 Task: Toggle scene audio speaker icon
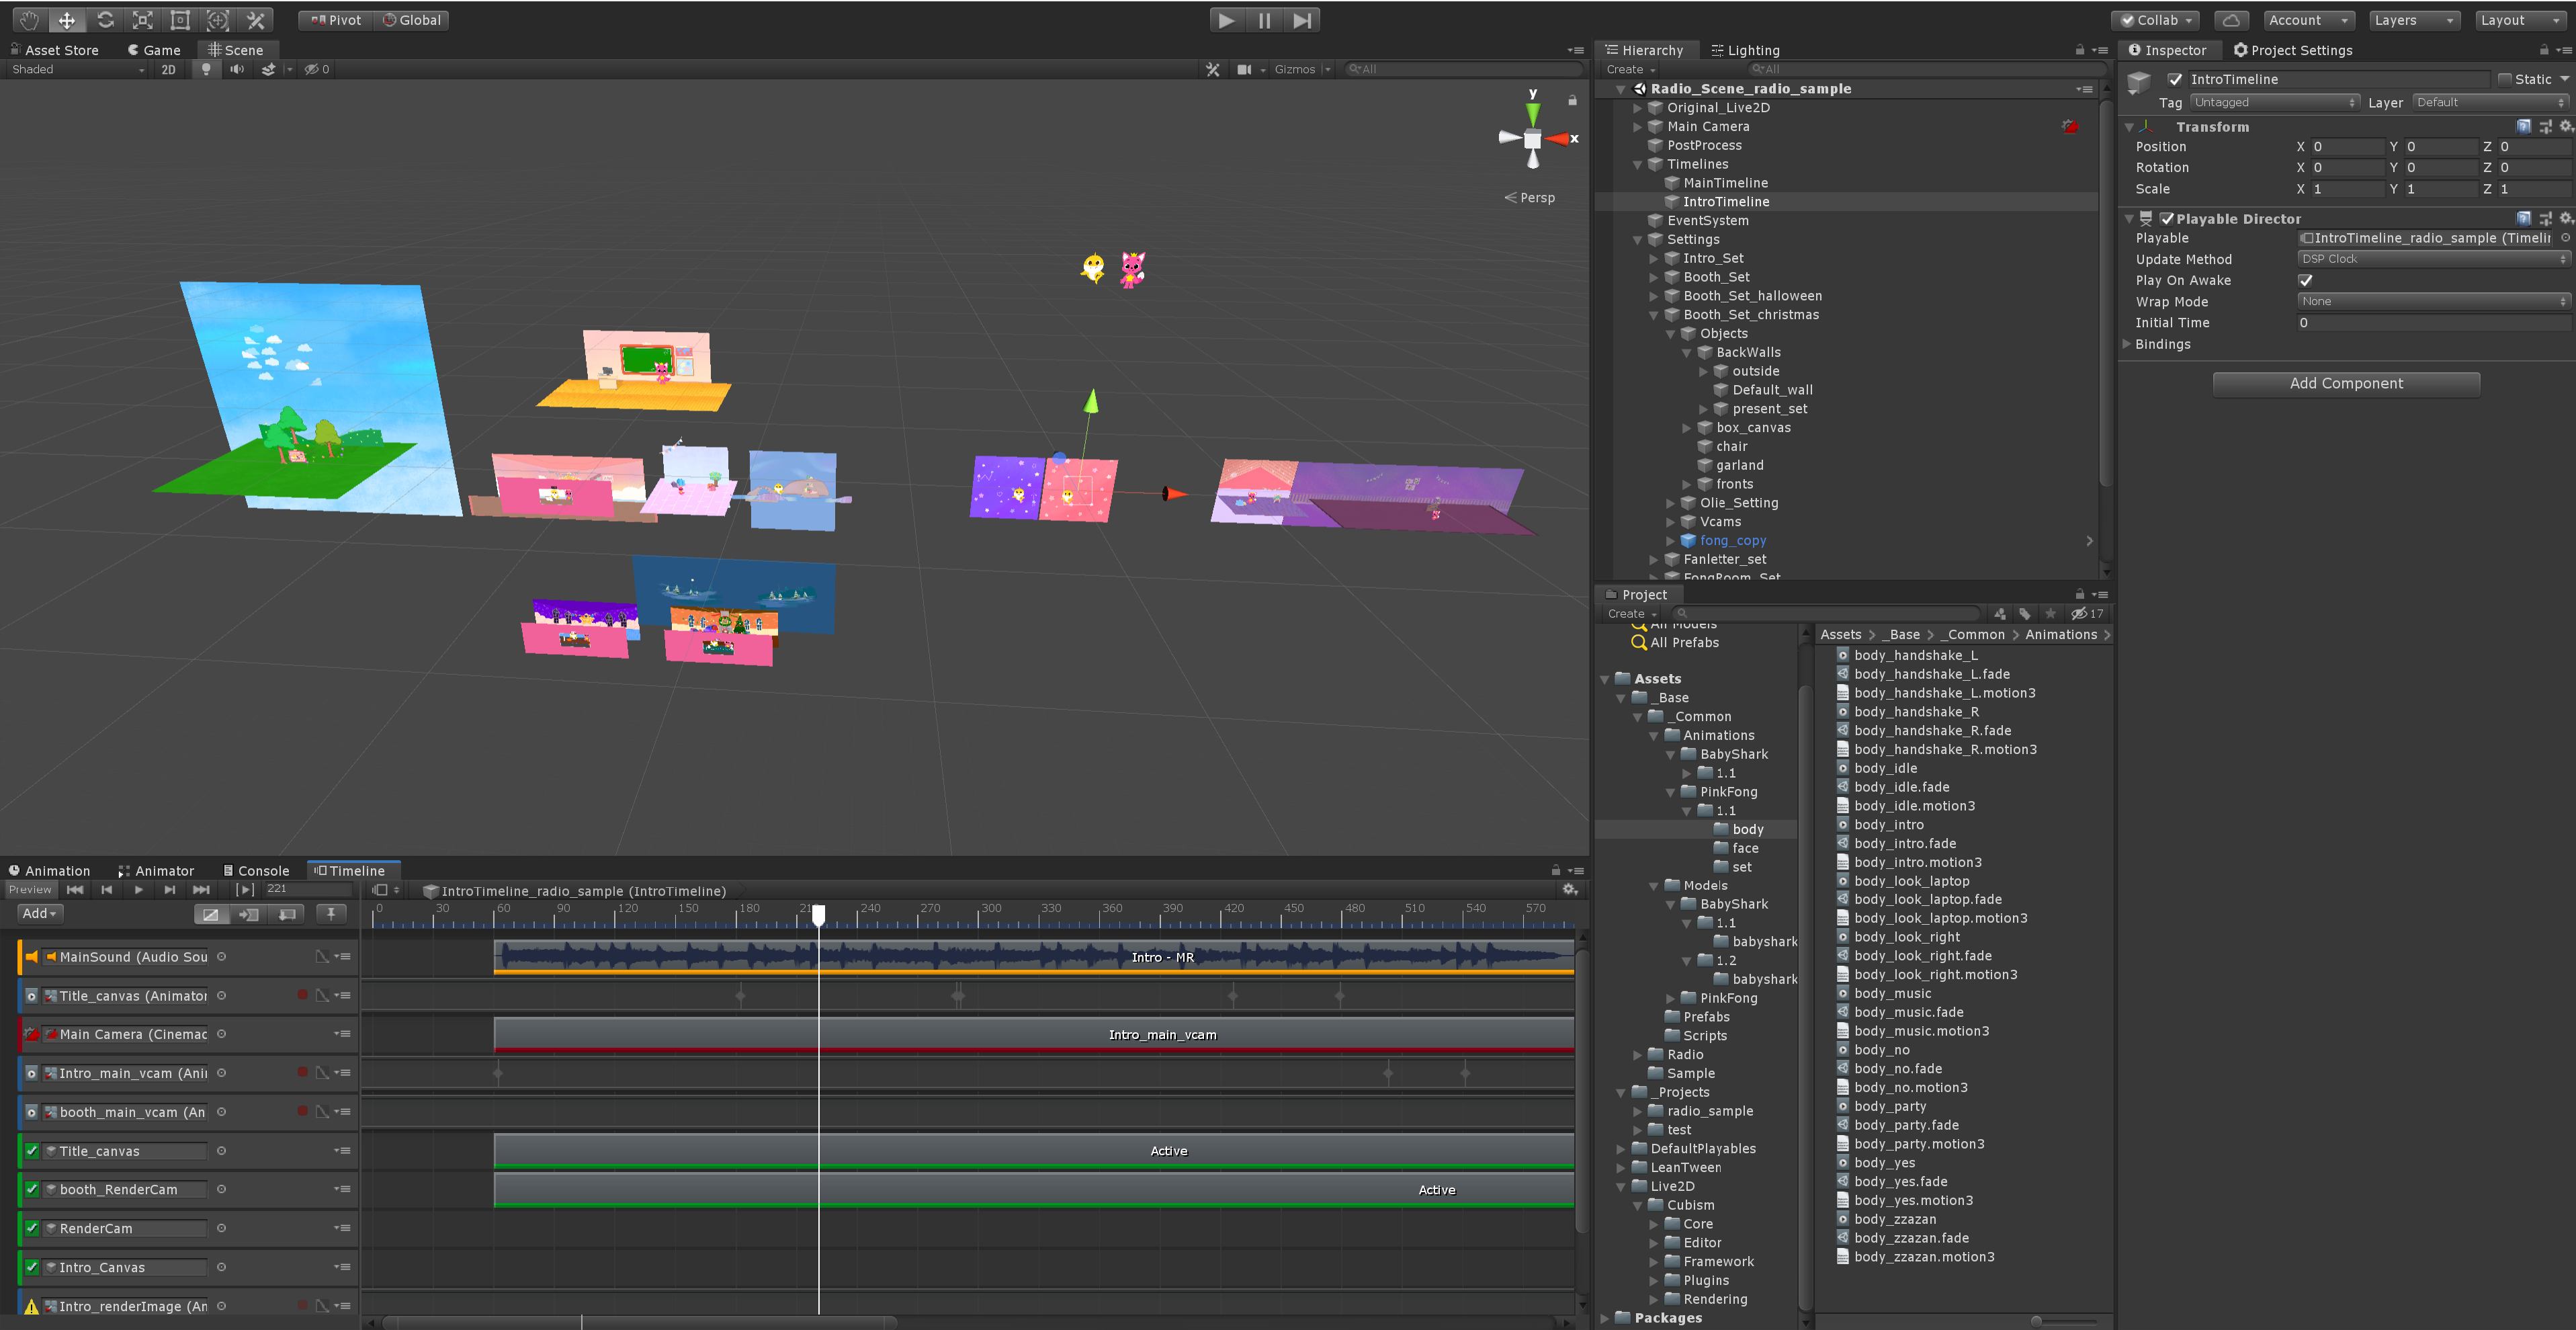coord(237,69)
